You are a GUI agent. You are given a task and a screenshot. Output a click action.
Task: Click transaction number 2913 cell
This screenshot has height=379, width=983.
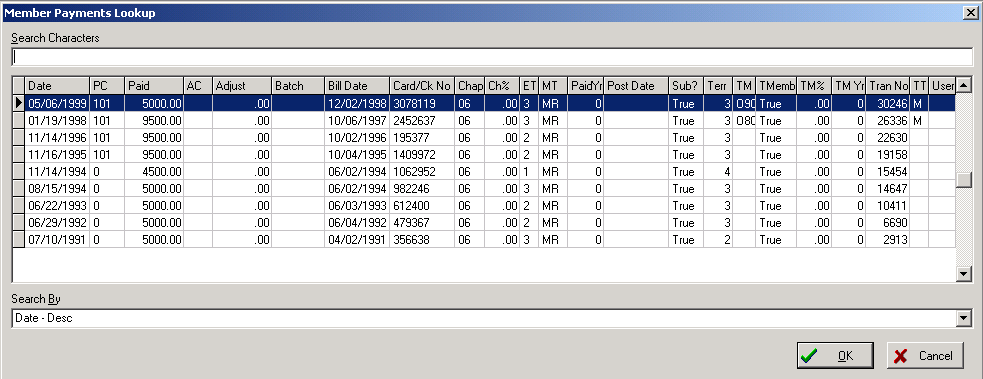click(888, 239)
